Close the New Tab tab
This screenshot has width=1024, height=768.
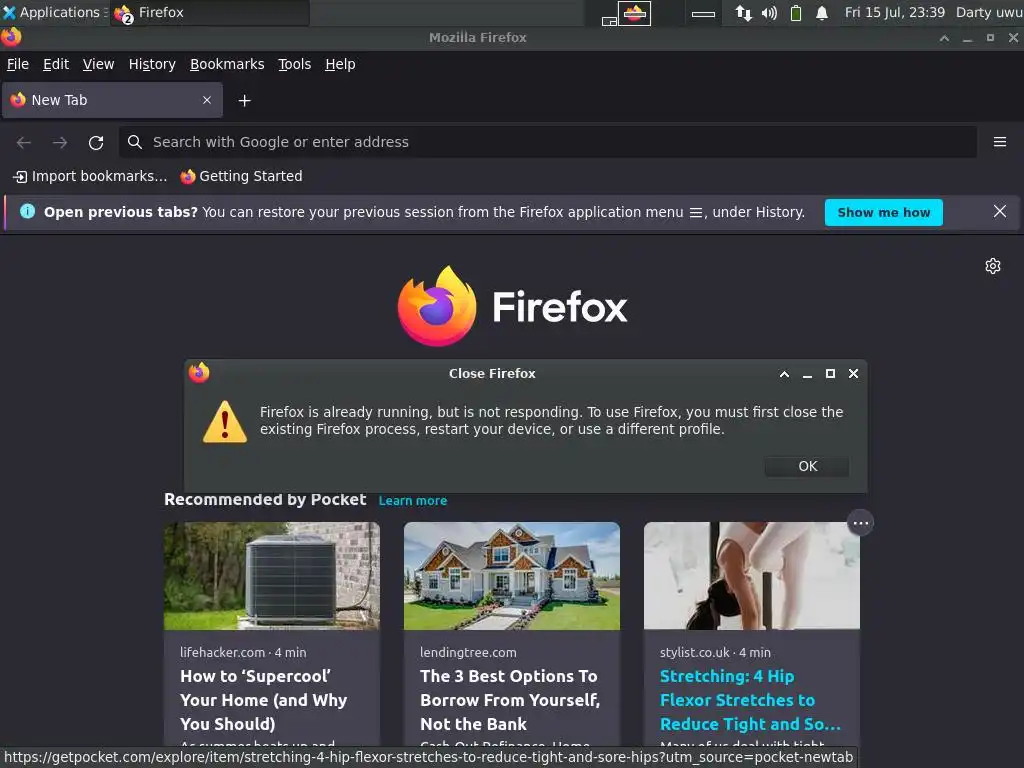(x=206, y=100)
